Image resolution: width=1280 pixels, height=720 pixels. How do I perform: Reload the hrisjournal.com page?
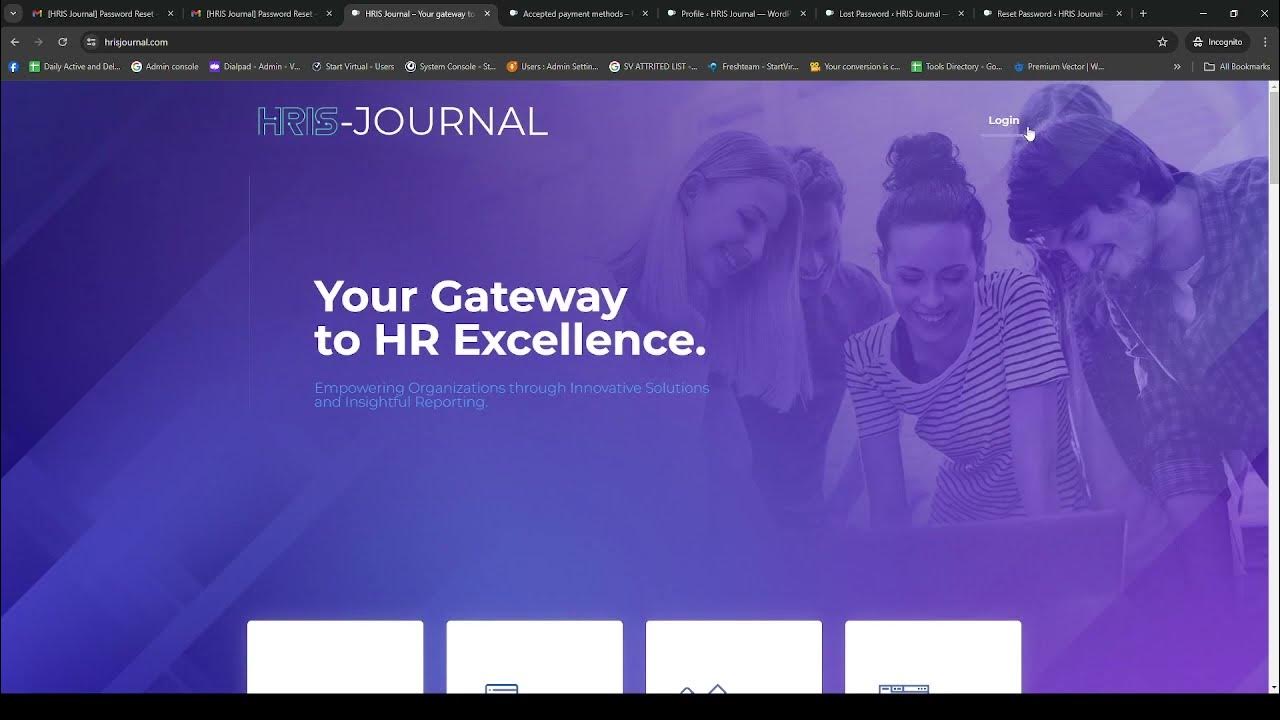coord(62,42)
